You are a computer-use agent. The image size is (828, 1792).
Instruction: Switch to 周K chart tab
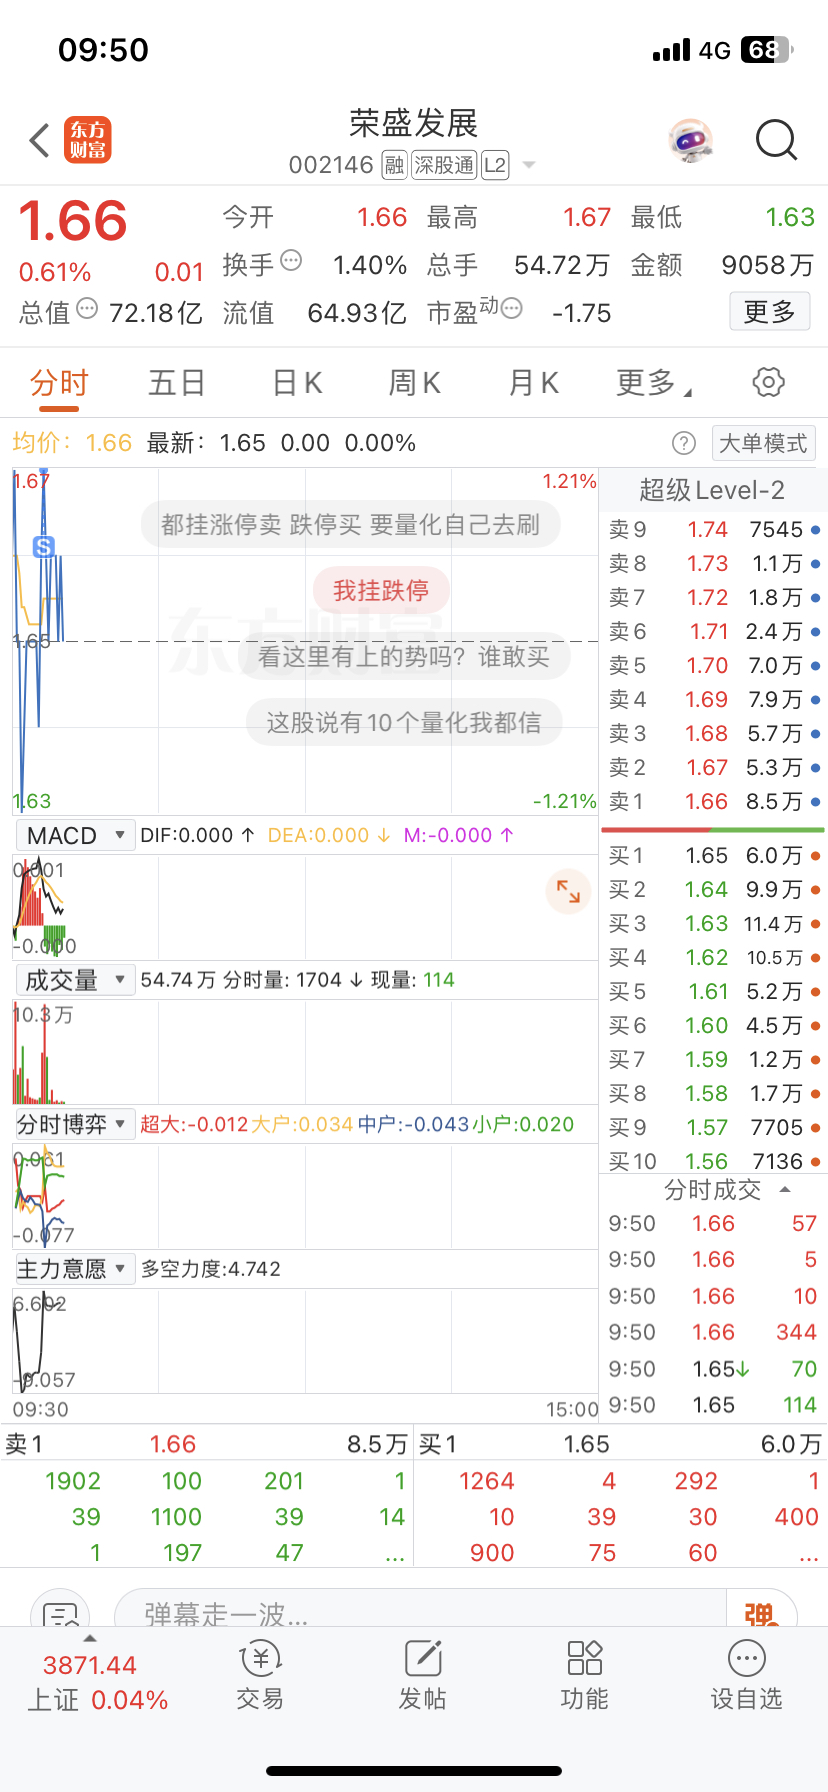point(414,383)
